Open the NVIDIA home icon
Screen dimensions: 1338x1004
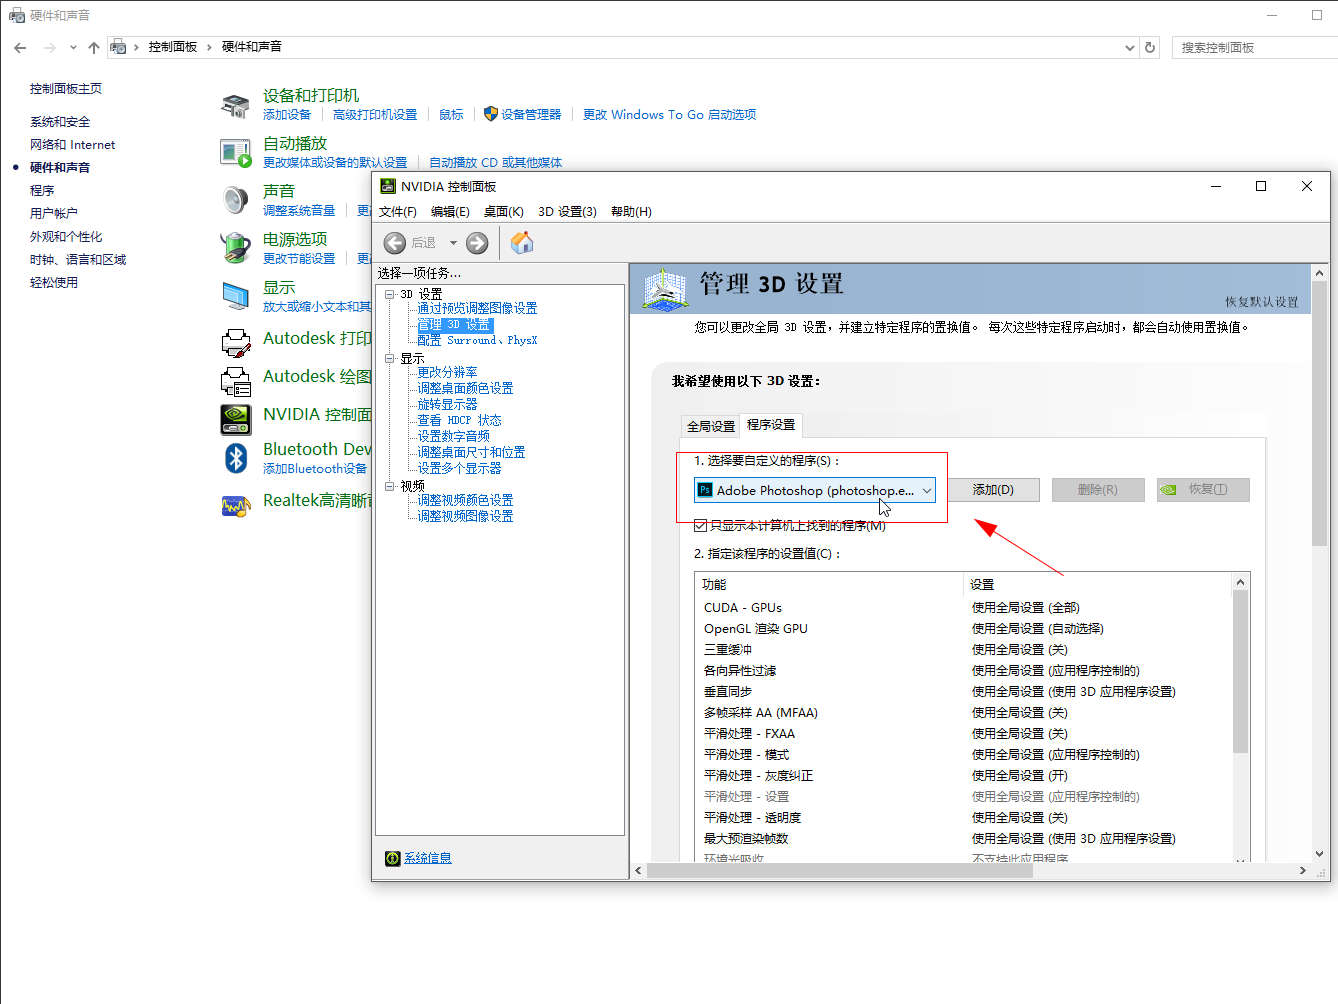pos(522,242)
